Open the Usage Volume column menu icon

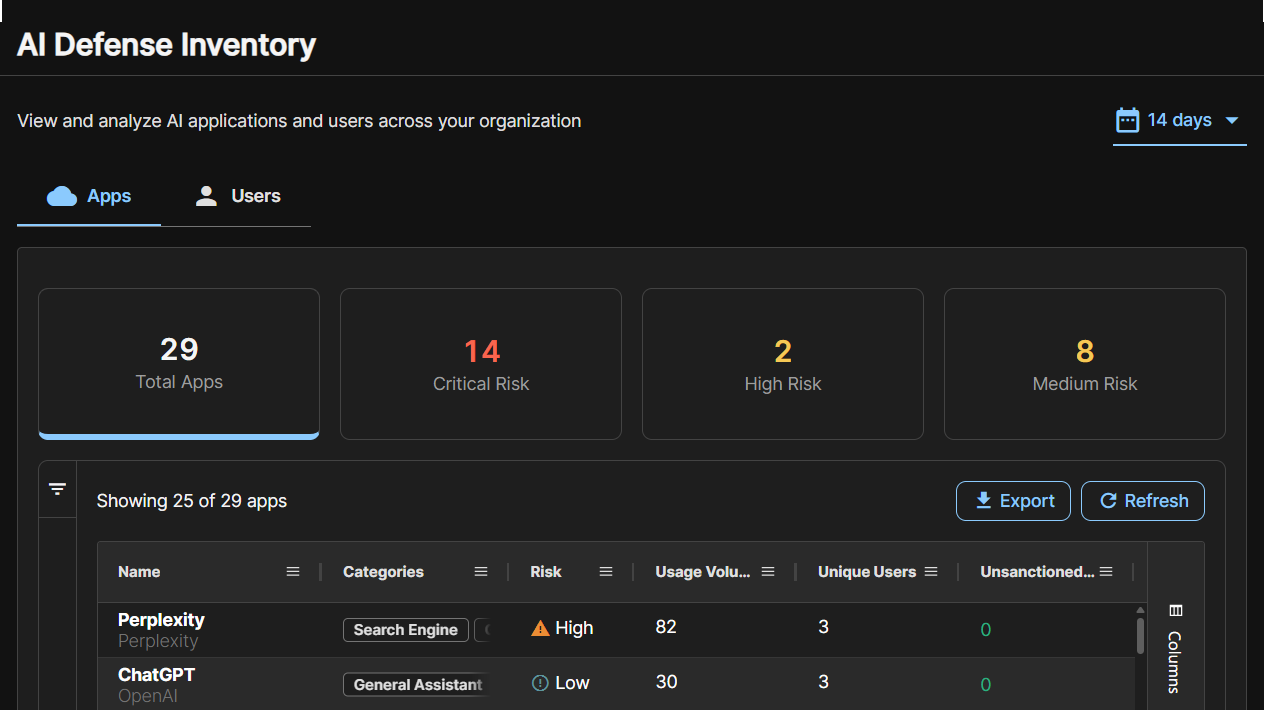pos(768,572)
